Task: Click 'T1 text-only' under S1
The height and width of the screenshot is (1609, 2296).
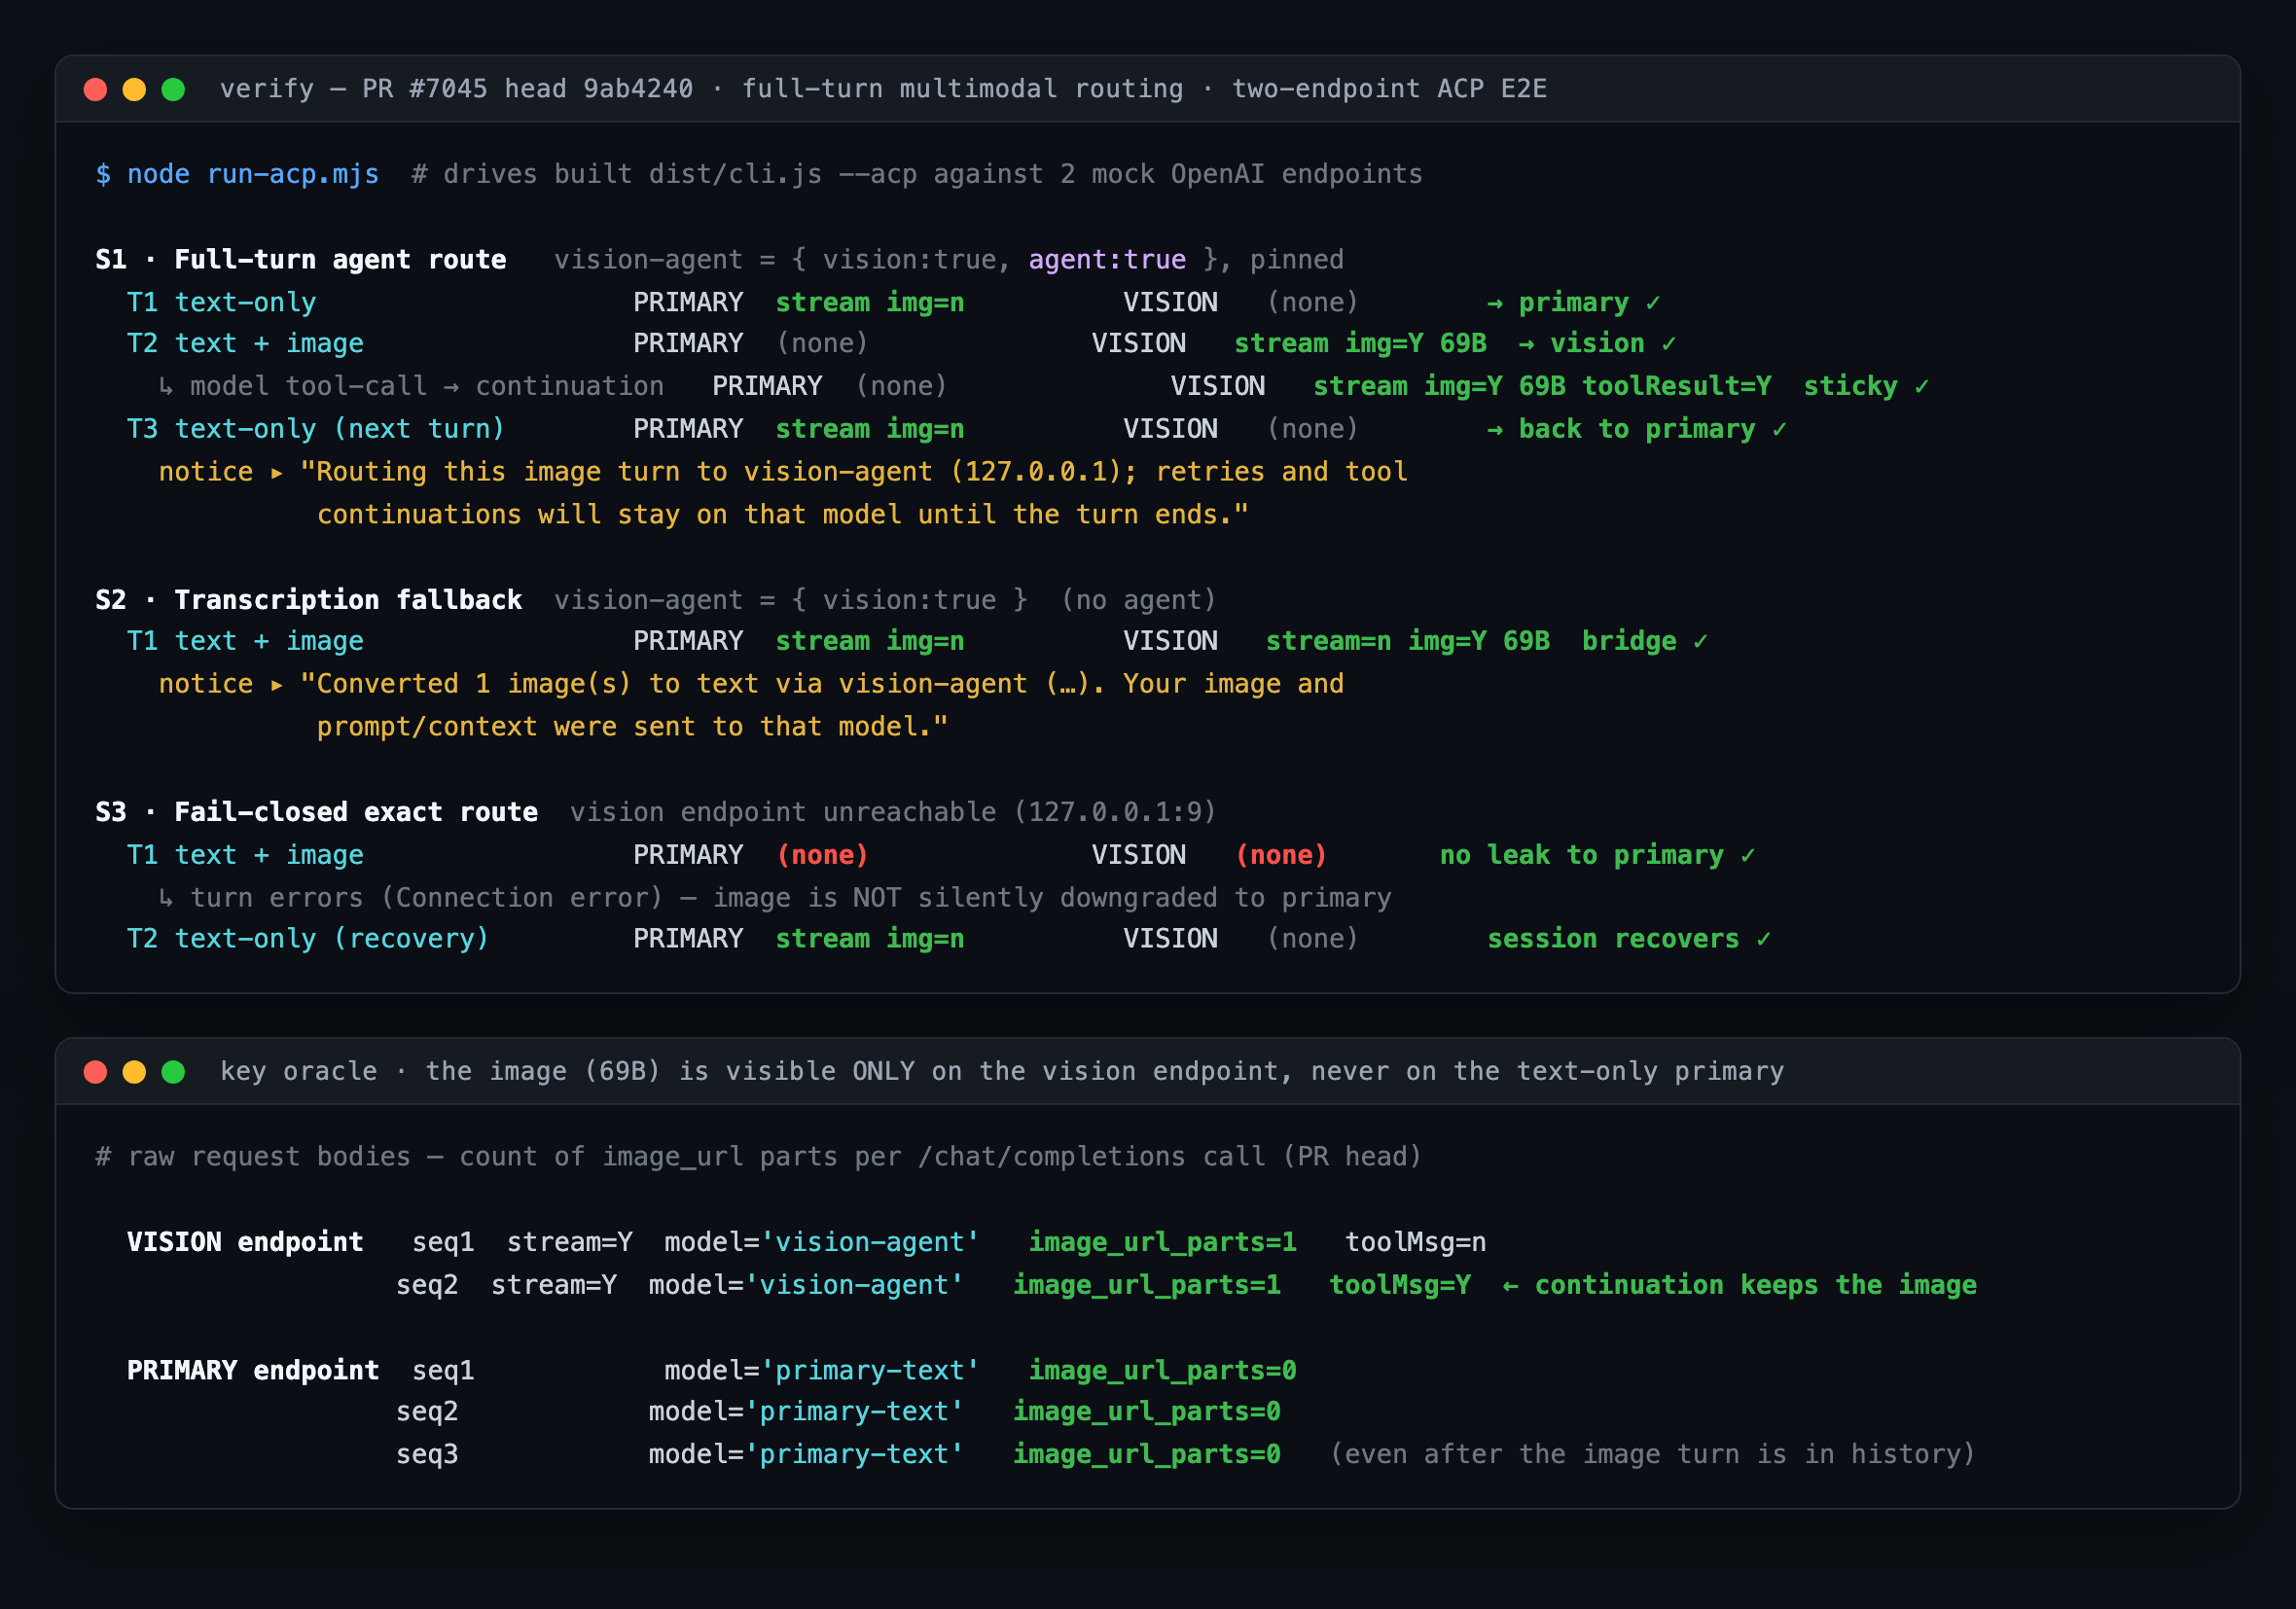Action: coord(221,302)
